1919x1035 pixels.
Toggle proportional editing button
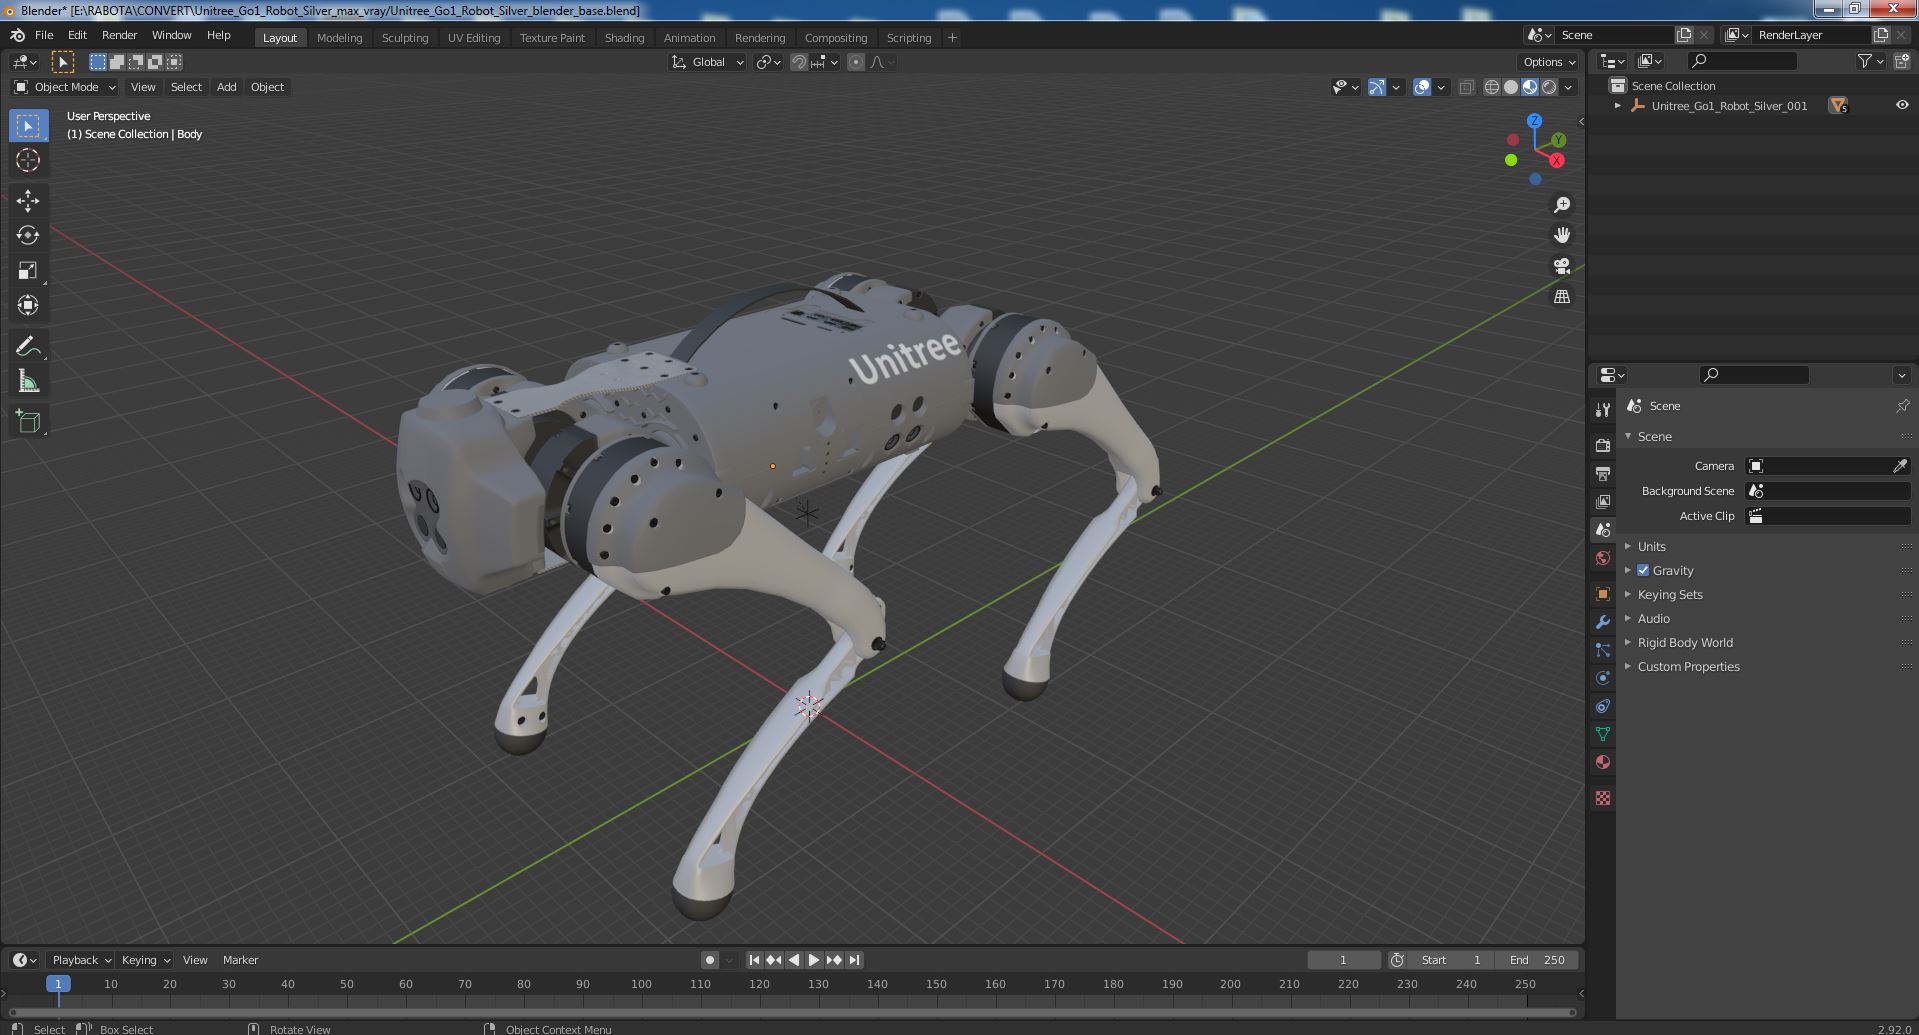[856, 62]
